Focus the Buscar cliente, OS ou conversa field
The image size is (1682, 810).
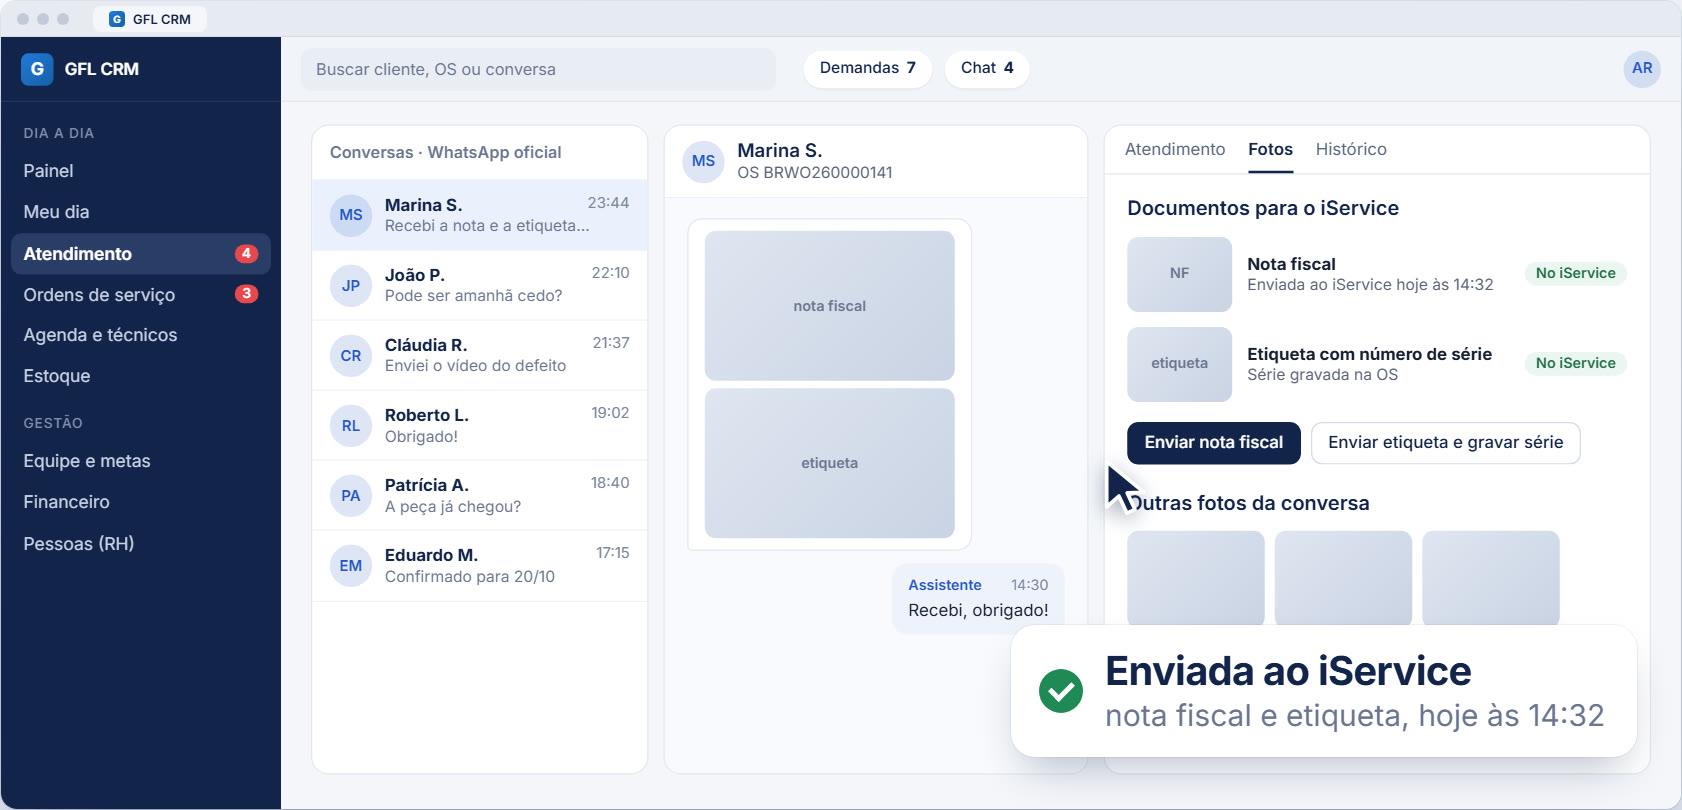tap(538, 69)
